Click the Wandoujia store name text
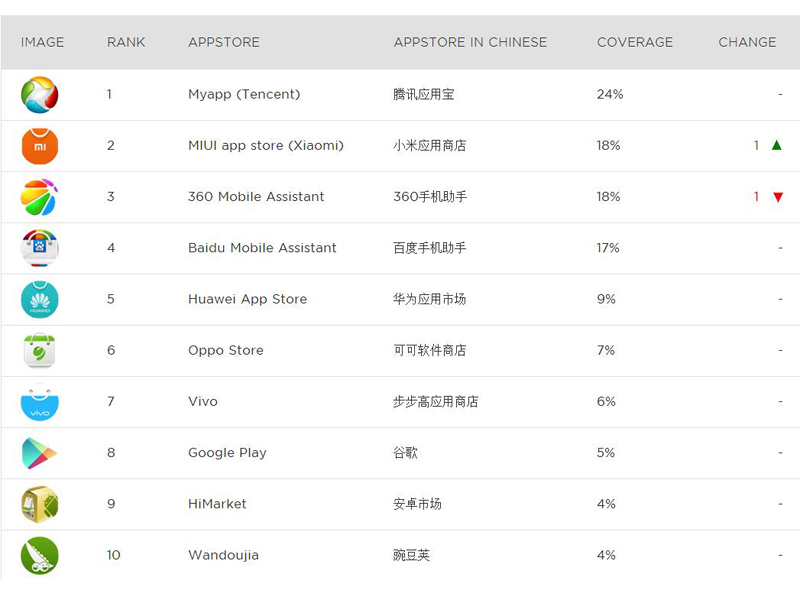 click(223, 555)
